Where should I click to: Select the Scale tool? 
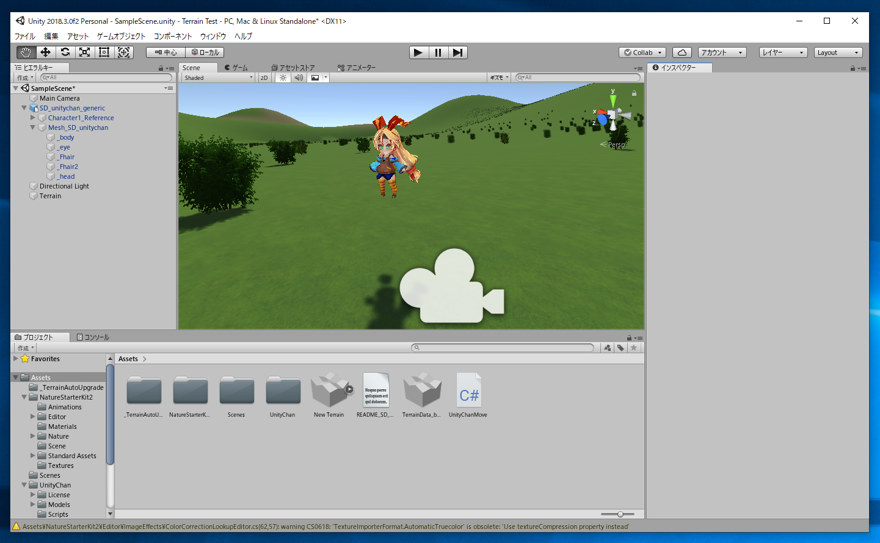[85, 52]
